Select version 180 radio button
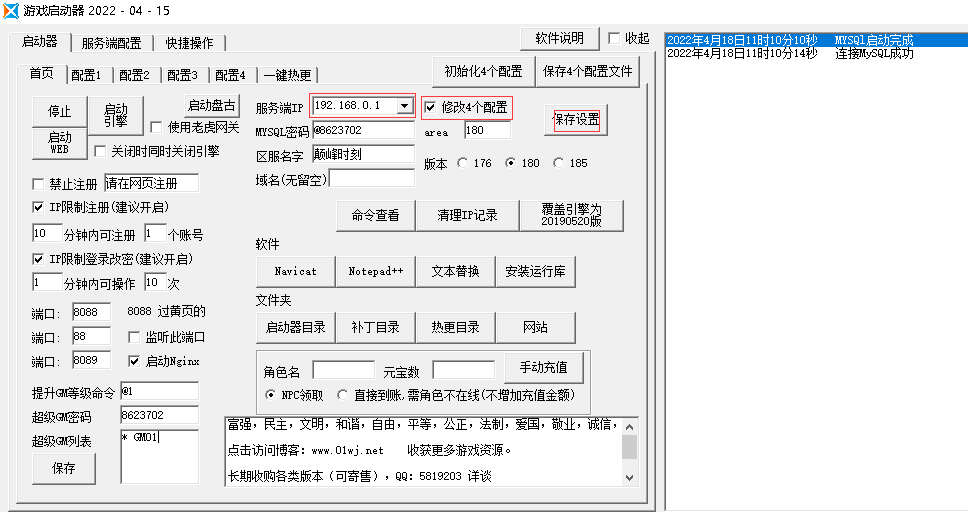The height and width of the screenshot is (512, 968). point(511,163)
